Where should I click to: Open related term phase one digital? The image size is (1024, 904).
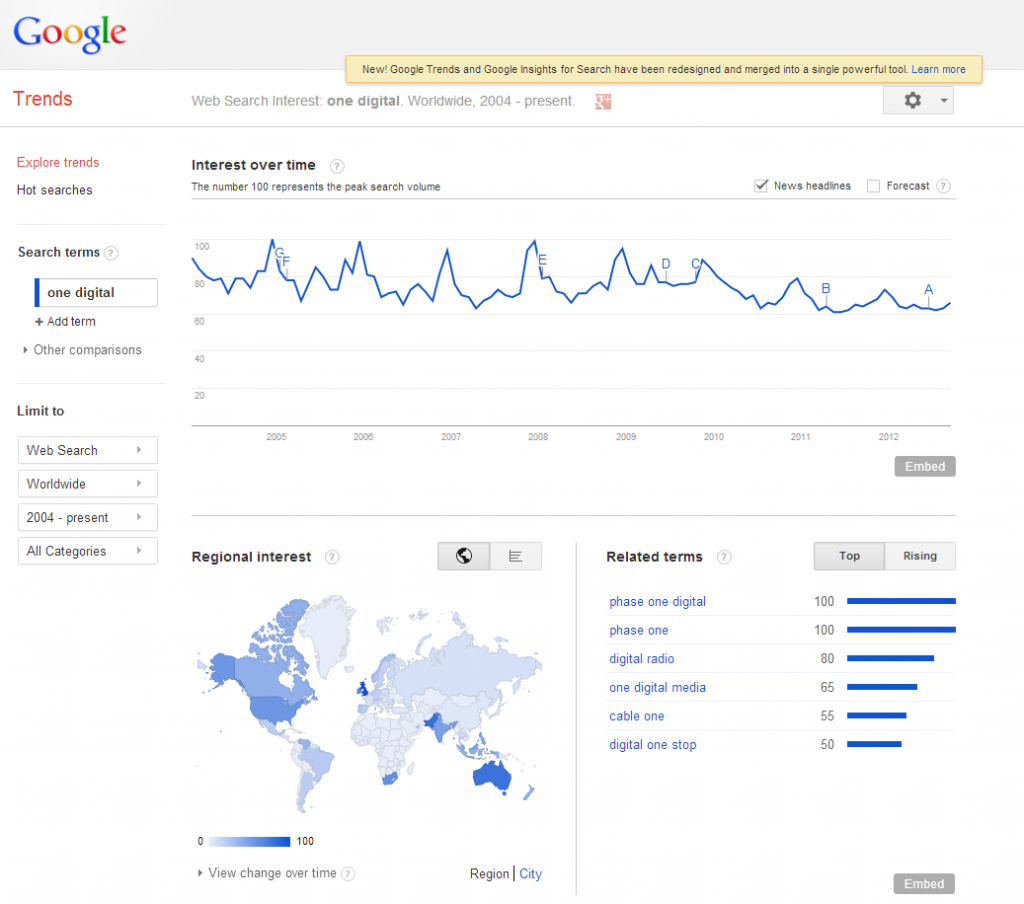657,602
